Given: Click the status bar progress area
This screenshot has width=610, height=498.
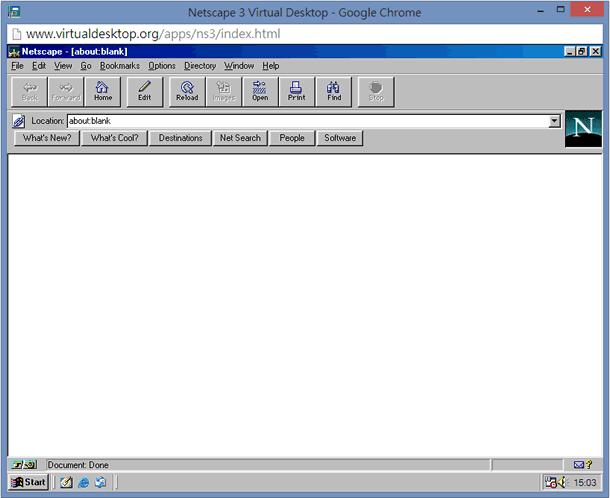Looking at the screenshot, I should (x=527, y=465).
